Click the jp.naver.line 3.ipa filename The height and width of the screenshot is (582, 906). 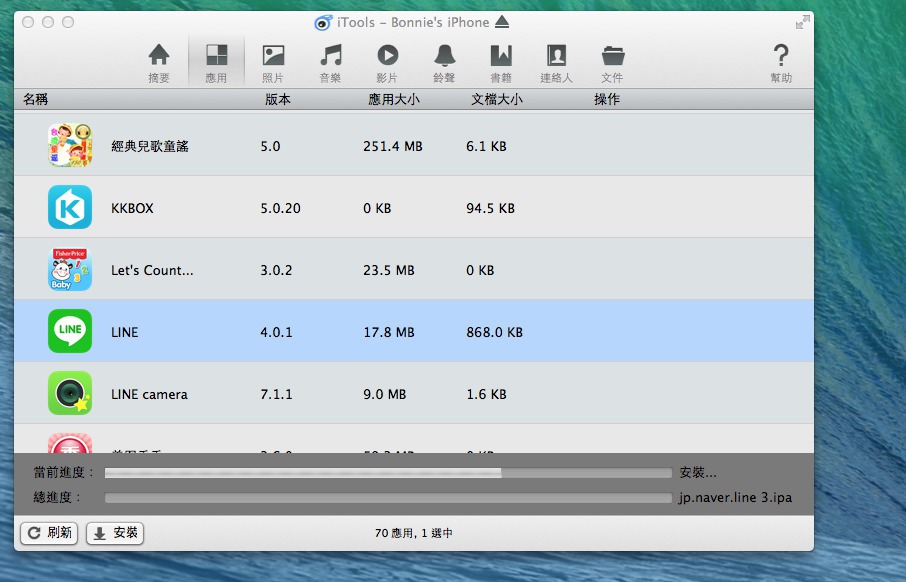click(735, 498)
